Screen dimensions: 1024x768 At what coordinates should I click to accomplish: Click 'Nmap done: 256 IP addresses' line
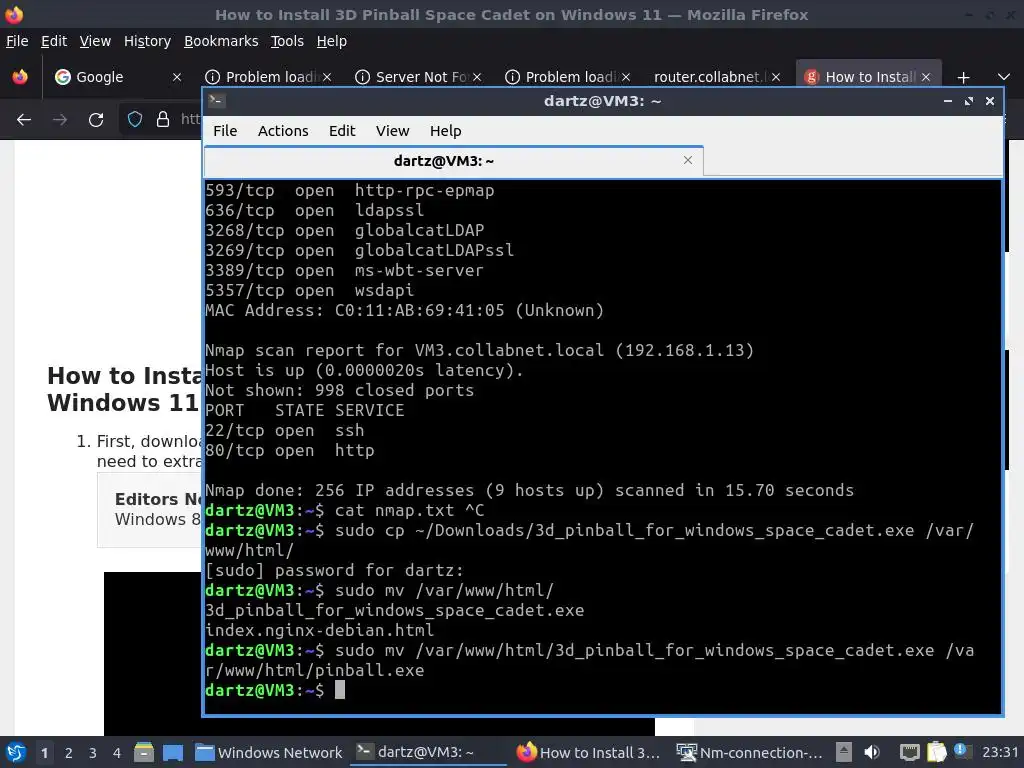point(529,490)
